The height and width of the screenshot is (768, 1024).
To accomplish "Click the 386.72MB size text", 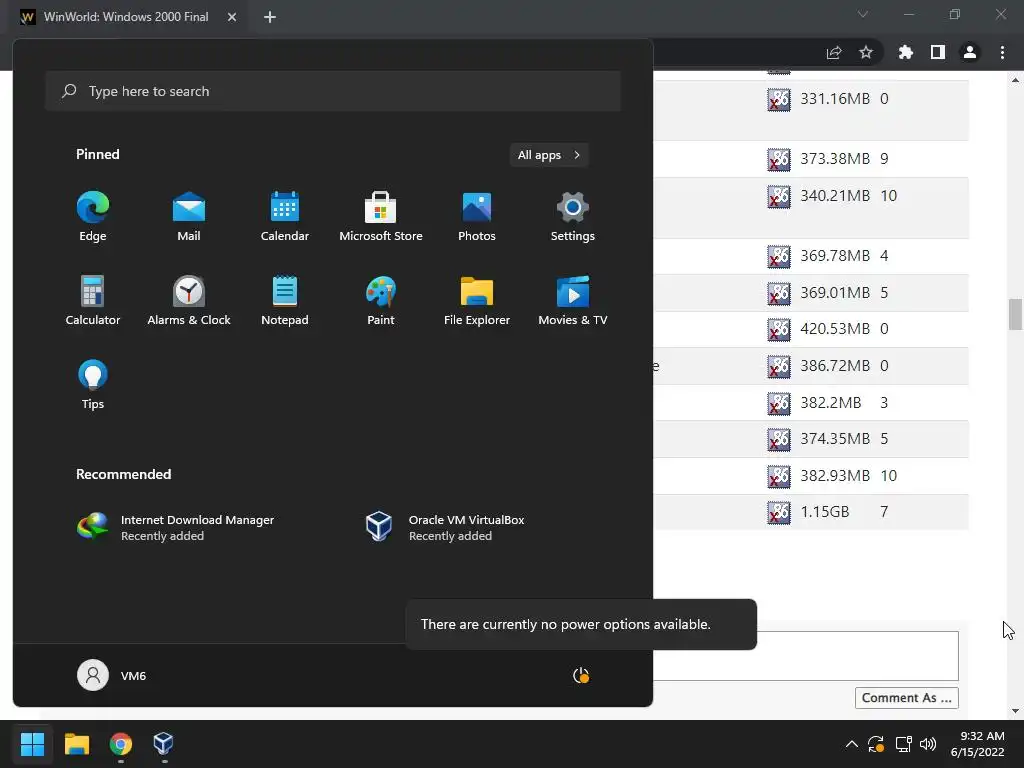I will pos(835,366).
